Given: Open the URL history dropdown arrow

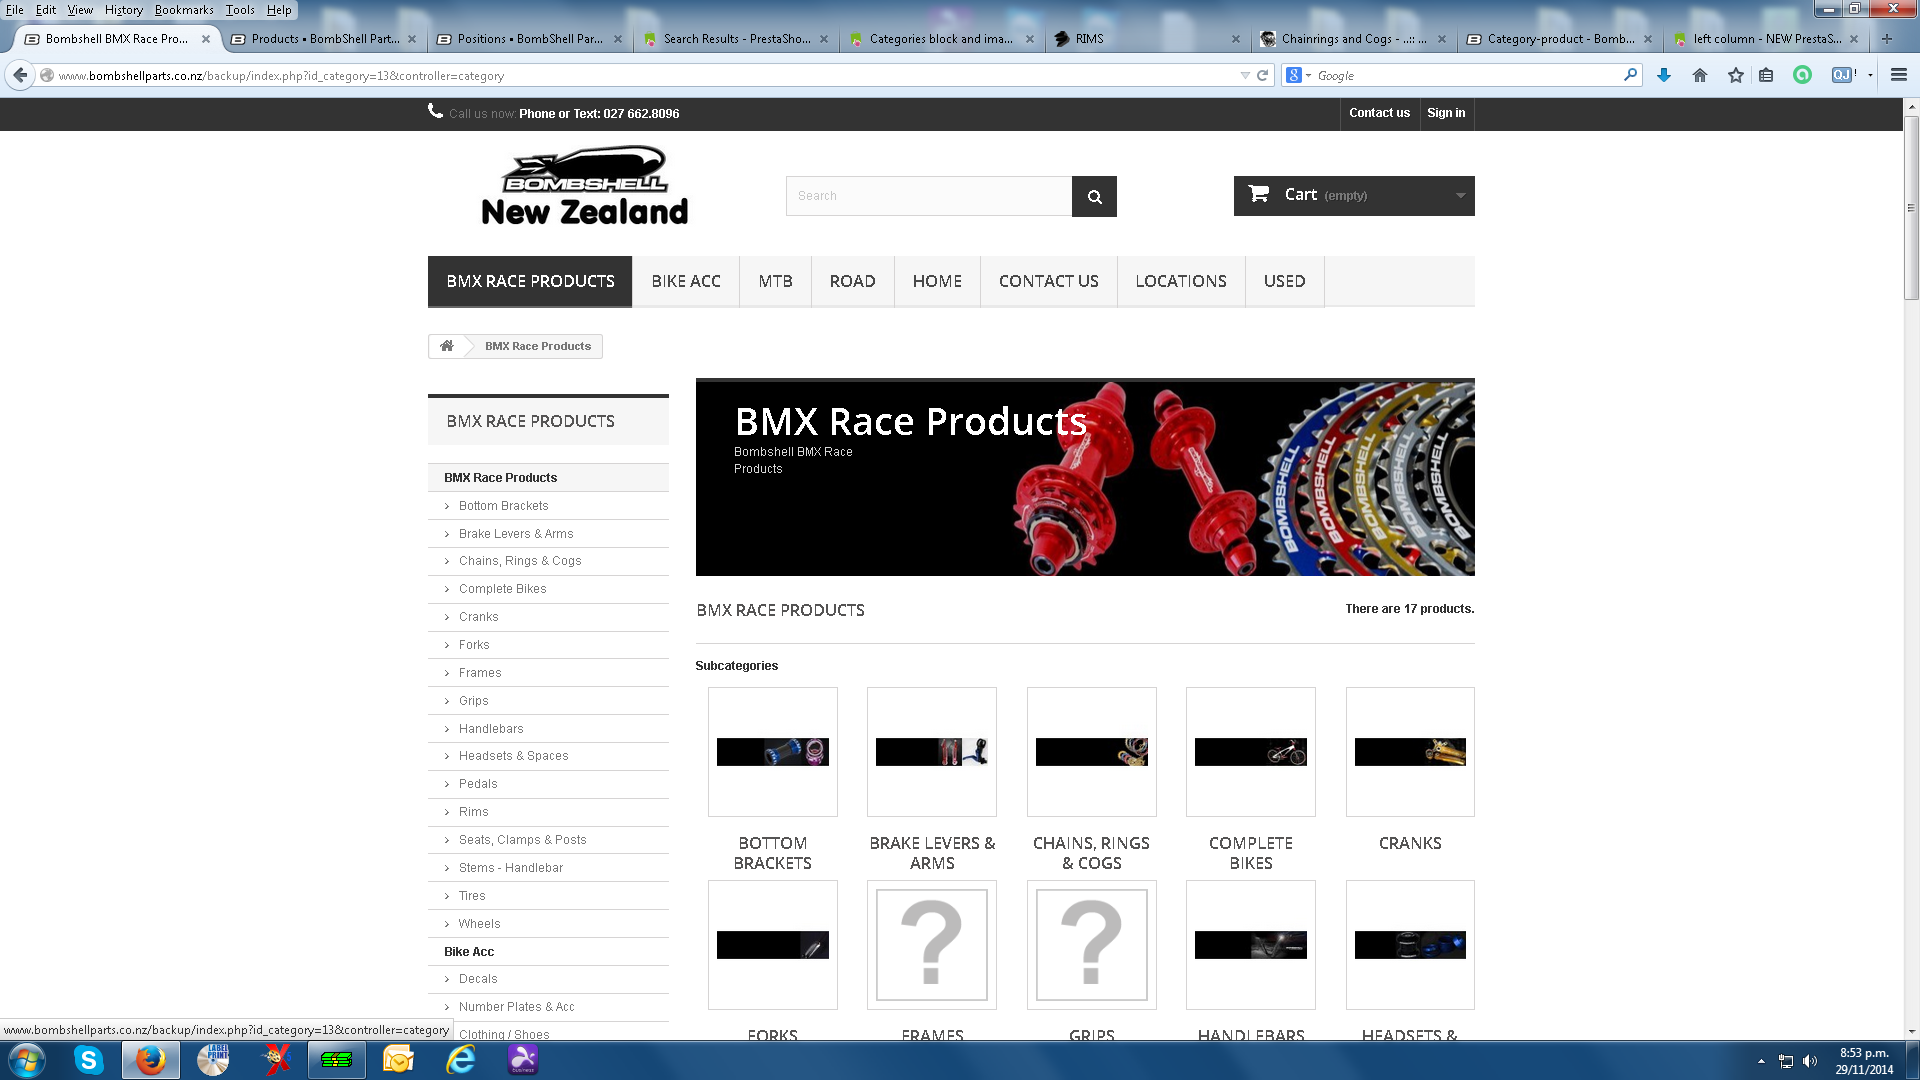Looking at the screenshot, I should (x=1245, y=75).
